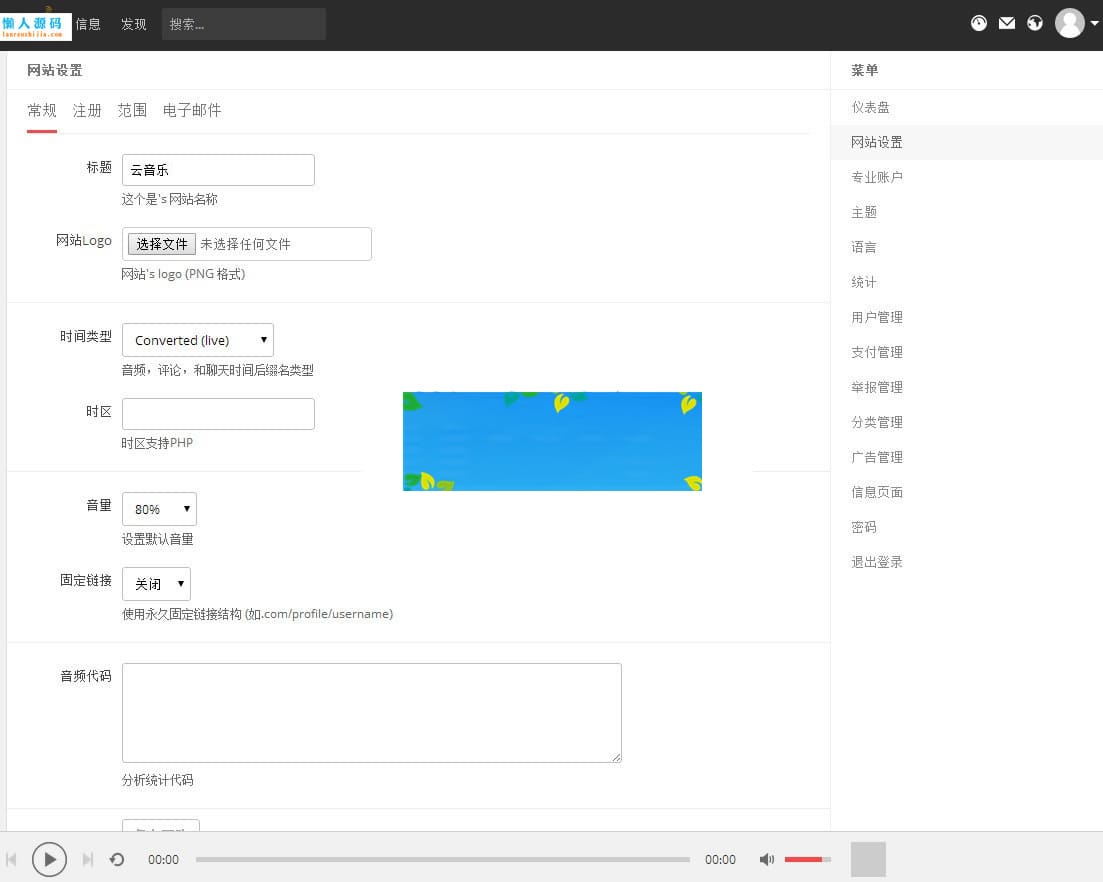
Task: Skip to next track in the player
Action: tap(89, 858)
